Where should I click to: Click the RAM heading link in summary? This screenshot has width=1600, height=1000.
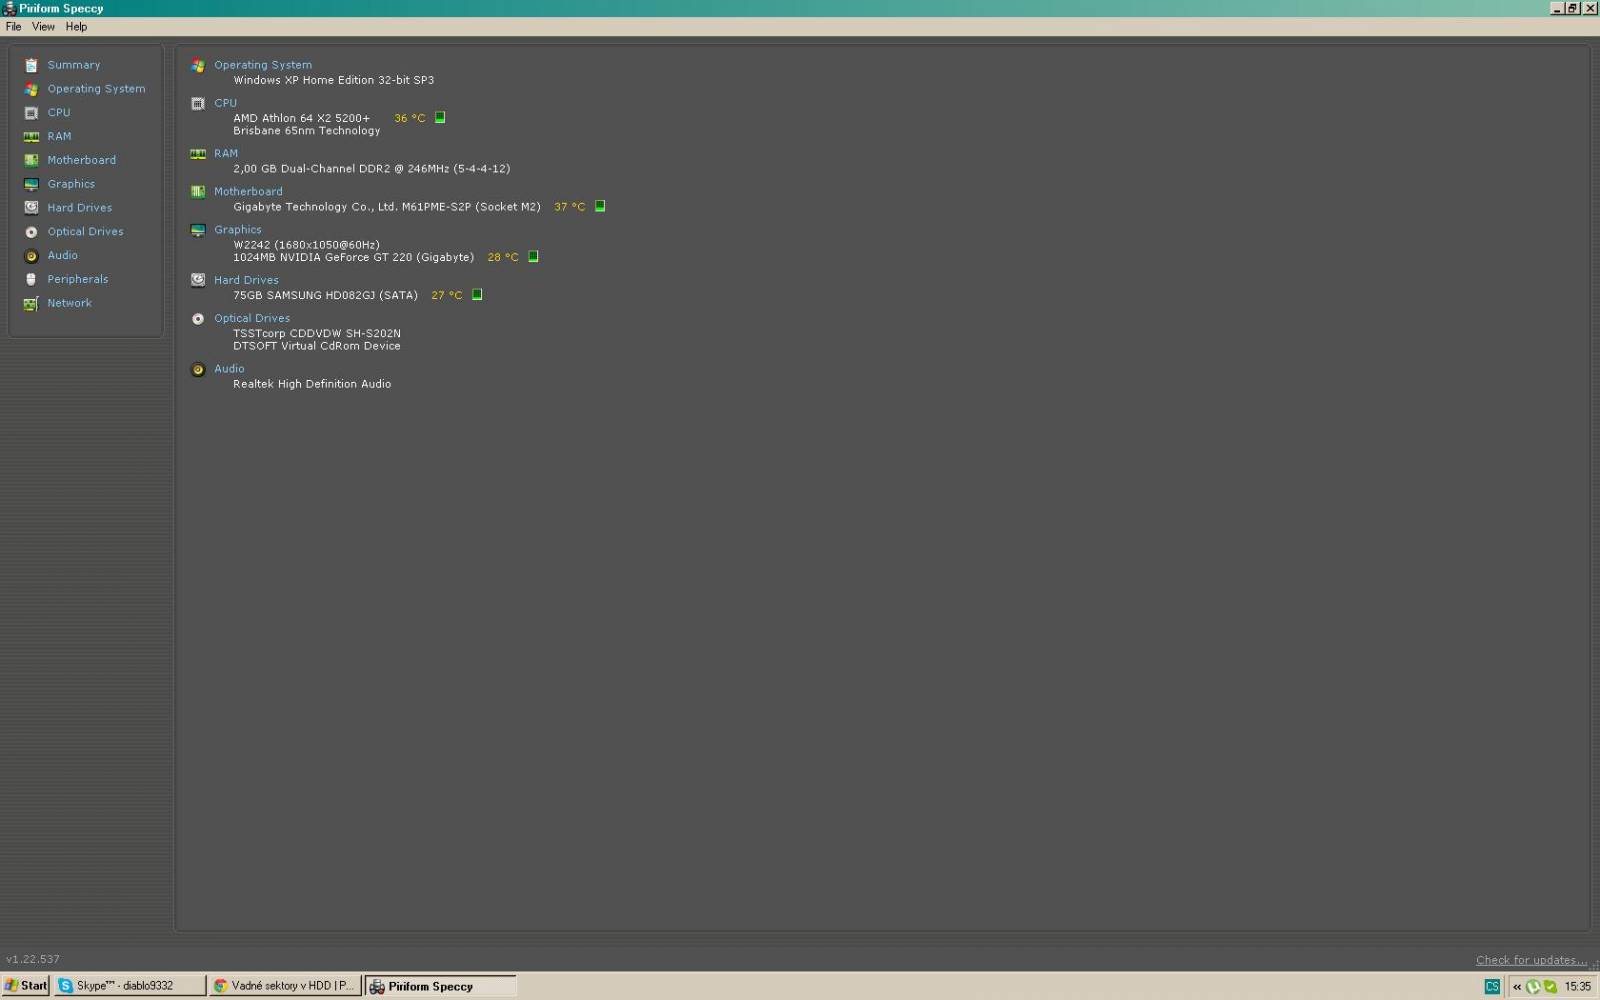[x=226, y=154]
